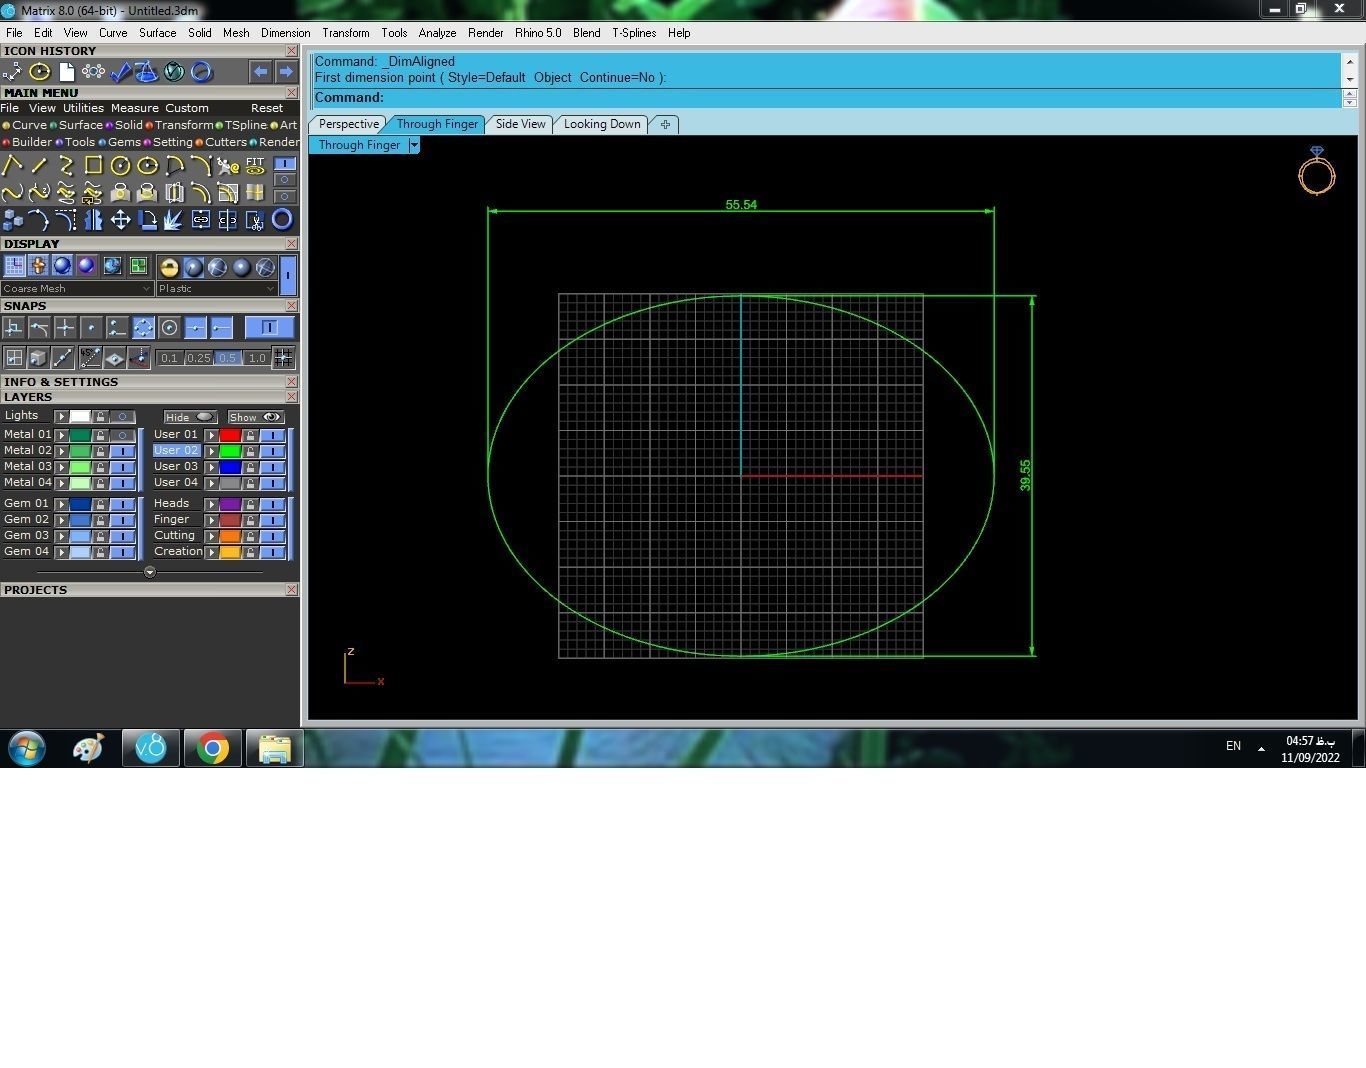
Task: Toggle visibility of User 01 layer
Action: [272, 435]
